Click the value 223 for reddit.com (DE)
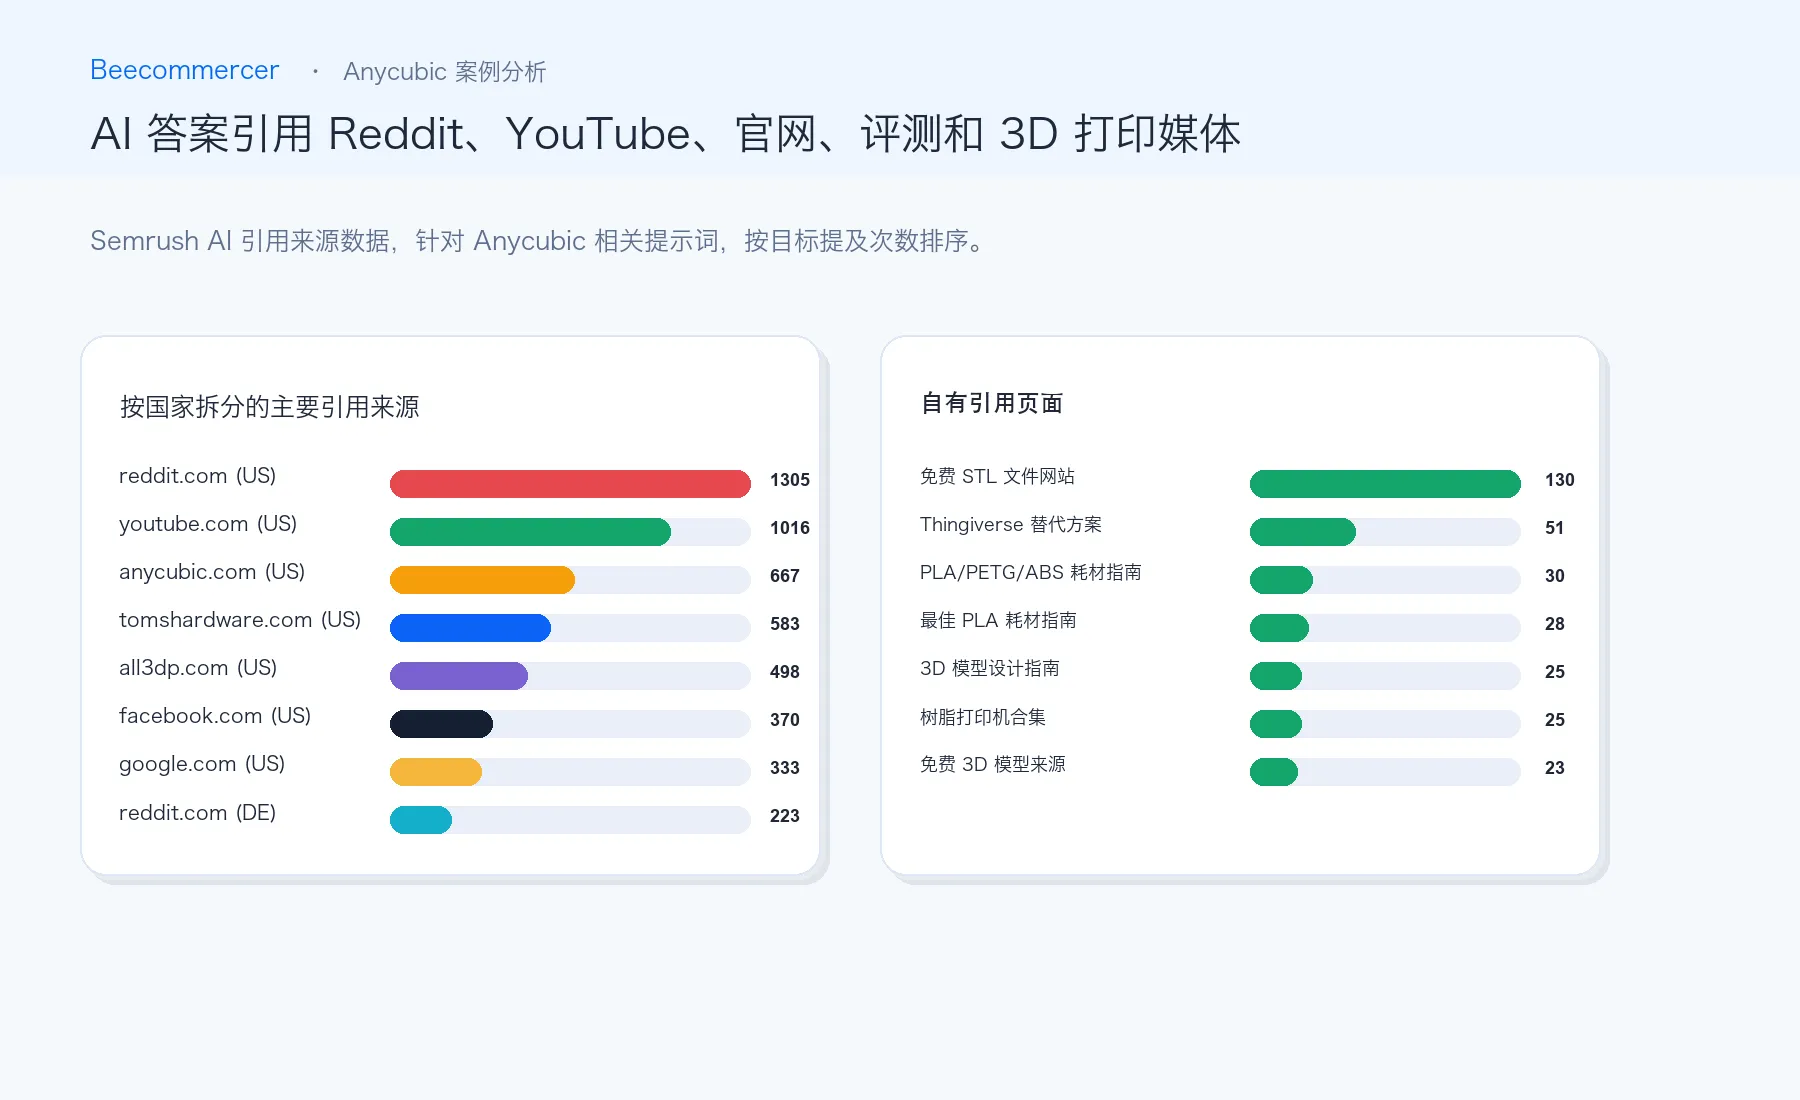 pos(785,816)
